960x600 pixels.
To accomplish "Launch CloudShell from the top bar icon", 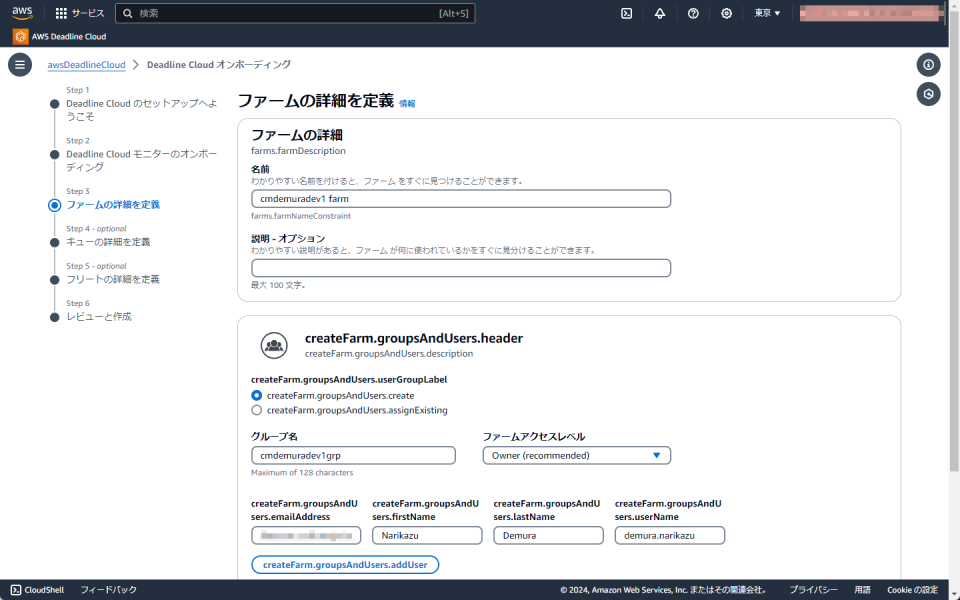I will (626, 13).
